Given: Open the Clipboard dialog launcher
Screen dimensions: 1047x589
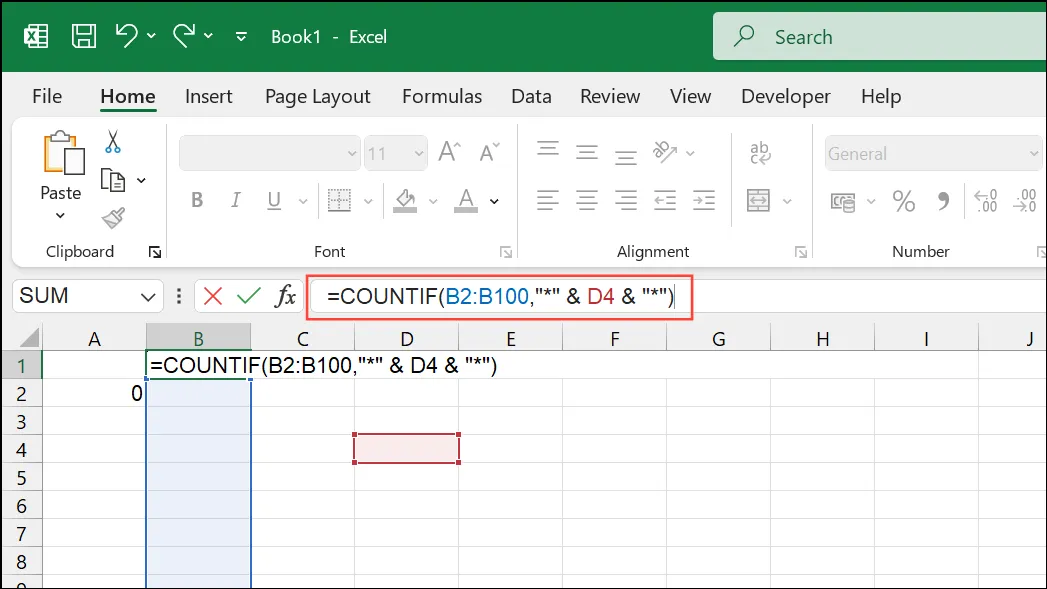Looking at the screenshot, I should coord(155,252).
